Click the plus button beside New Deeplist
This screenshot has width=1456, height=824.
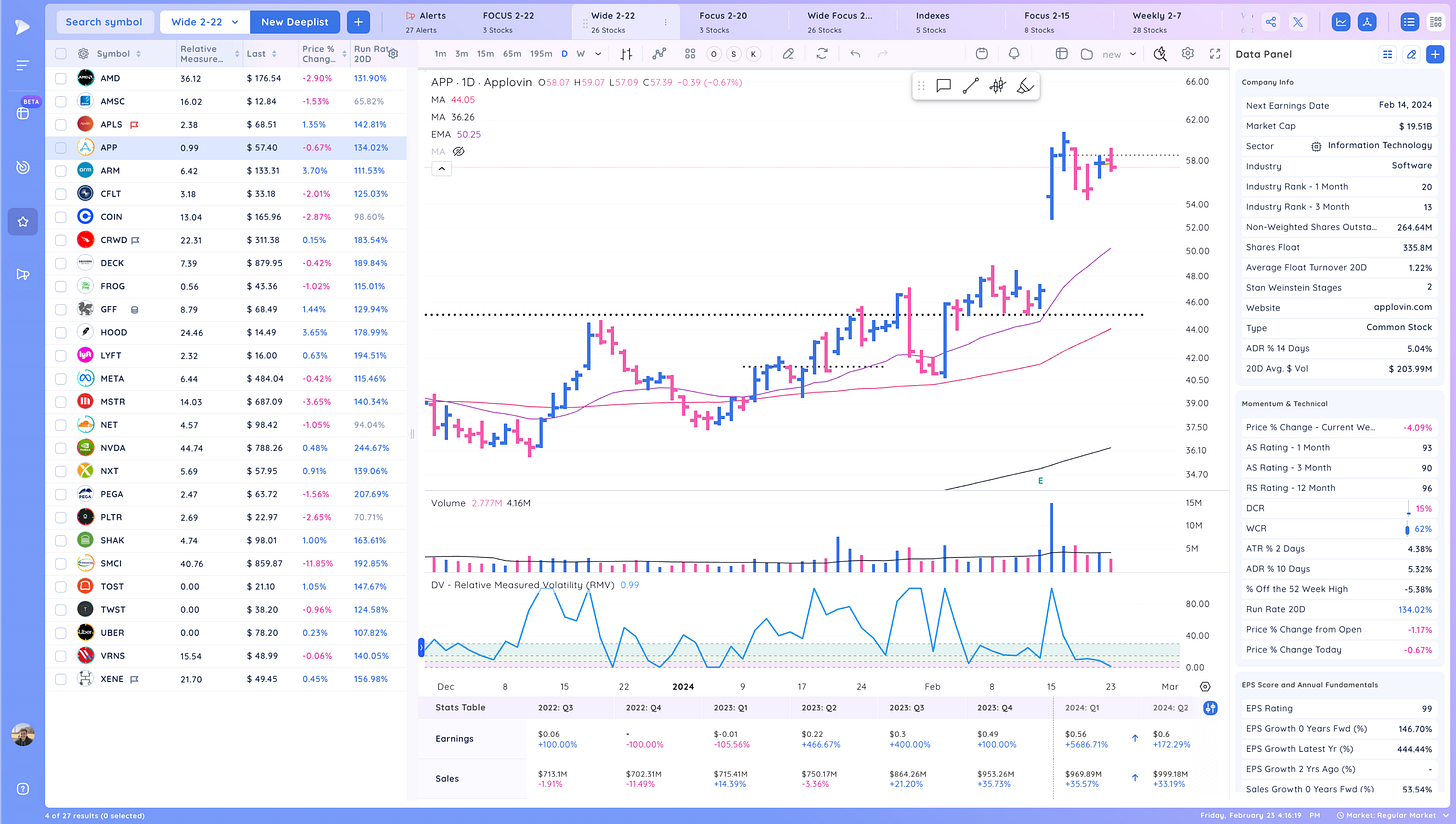(359, 22)
